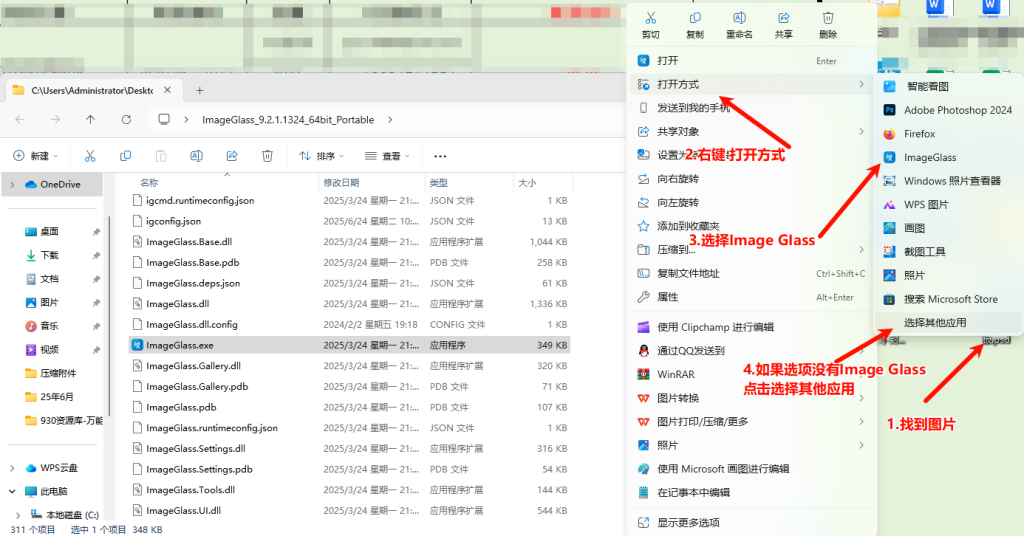Open 下载 folder in the sidebar
The height and width of the screenshot is (536, 1024).
tap(49, 255)
